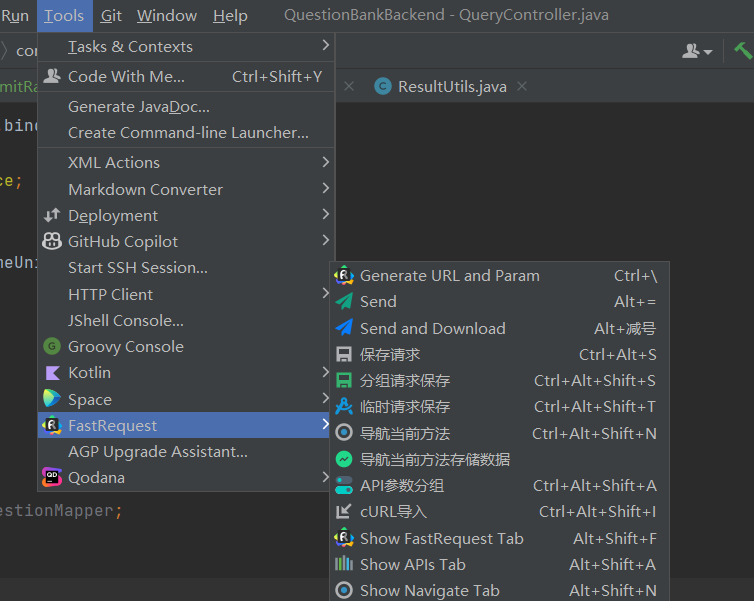The image size is (754, 601).
Task: Choose Start SSH Session... menu entry
Action: [x=186, y=268]
